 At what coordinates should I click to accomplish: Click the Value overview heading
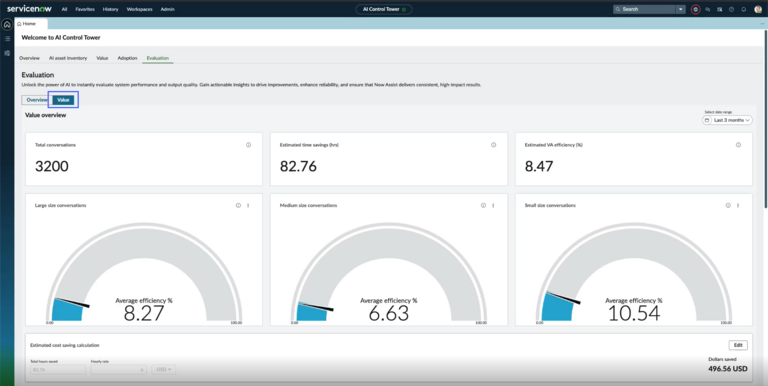tap(46, 115)
